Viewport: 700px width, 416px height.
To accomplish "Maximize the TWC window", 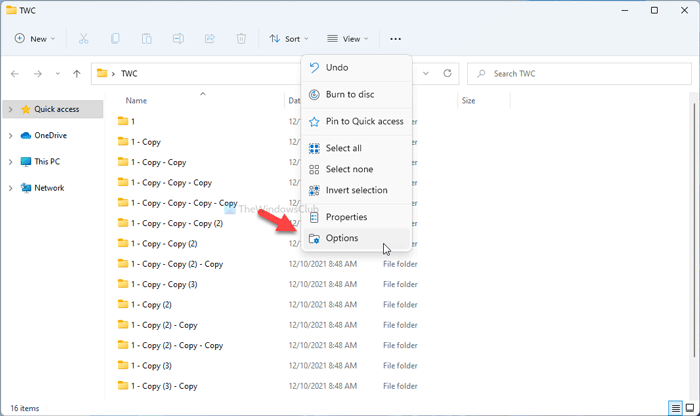I will (x=654, y=10).
